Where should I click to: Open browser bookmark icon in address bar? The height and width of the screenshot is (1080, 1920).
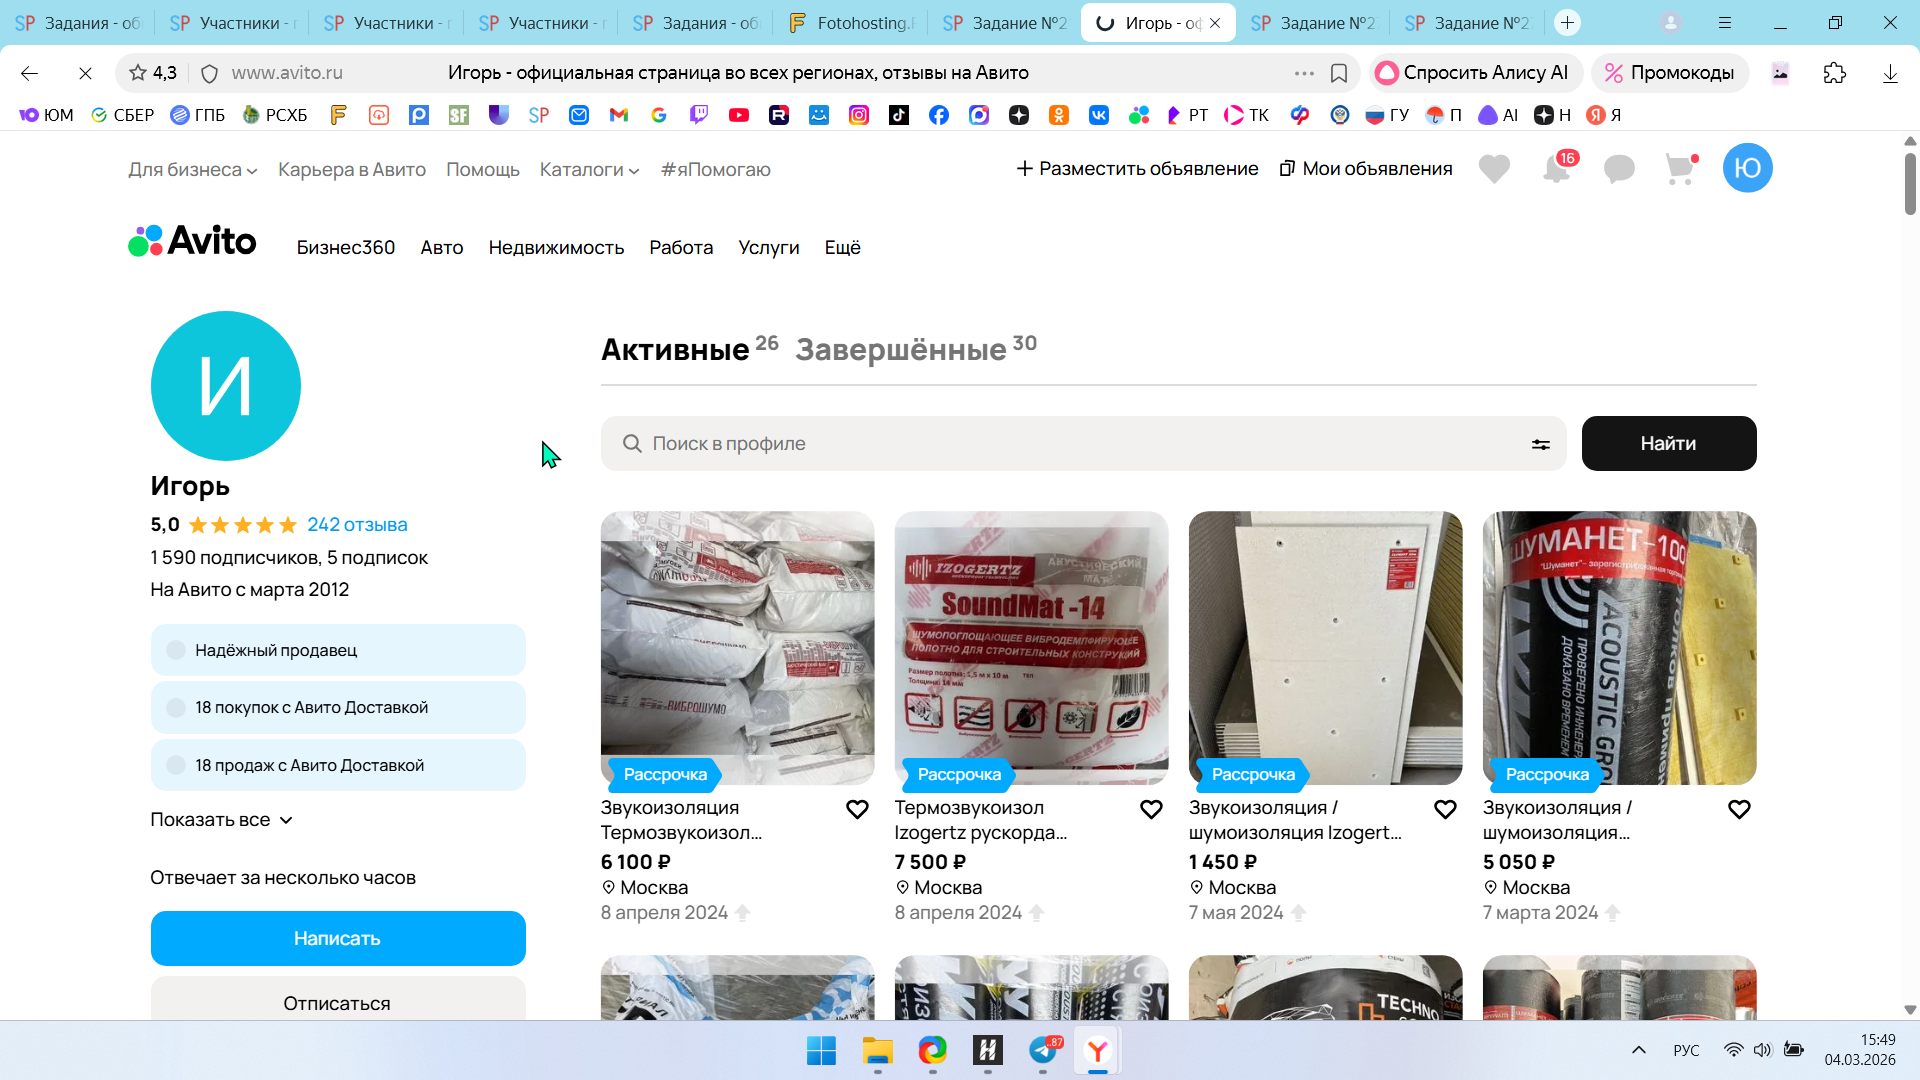point(1339,73)
